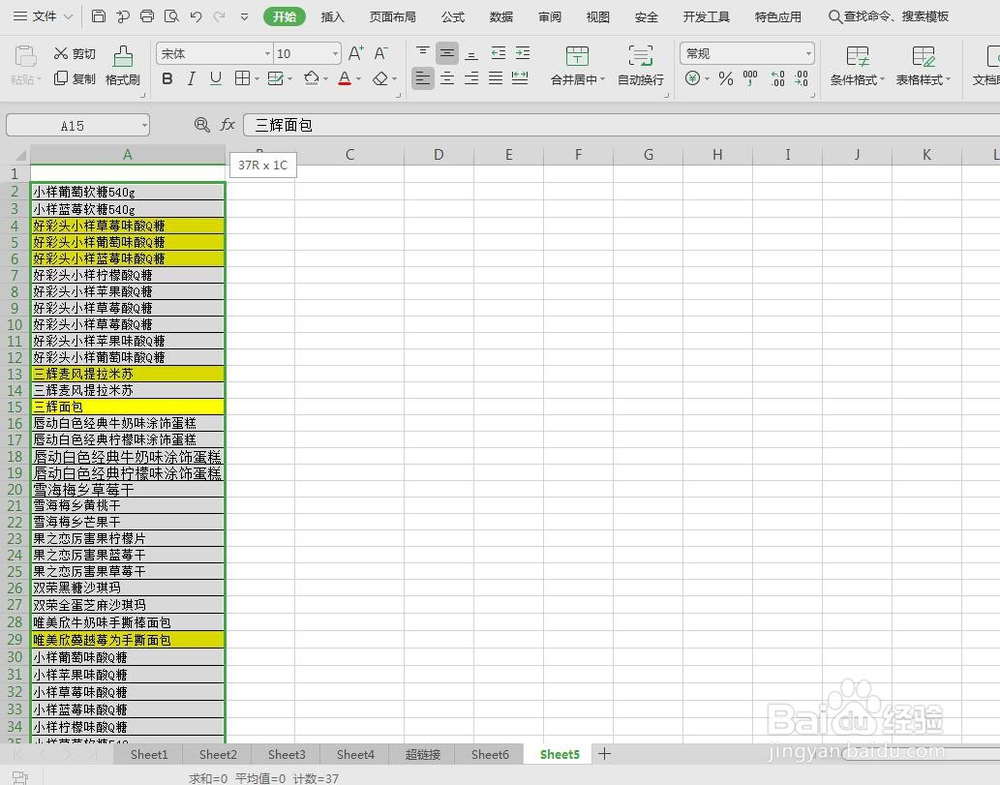The width and height of the screenshot is (1000, 785).
Task: Apply percent style format
Action: 725,78
